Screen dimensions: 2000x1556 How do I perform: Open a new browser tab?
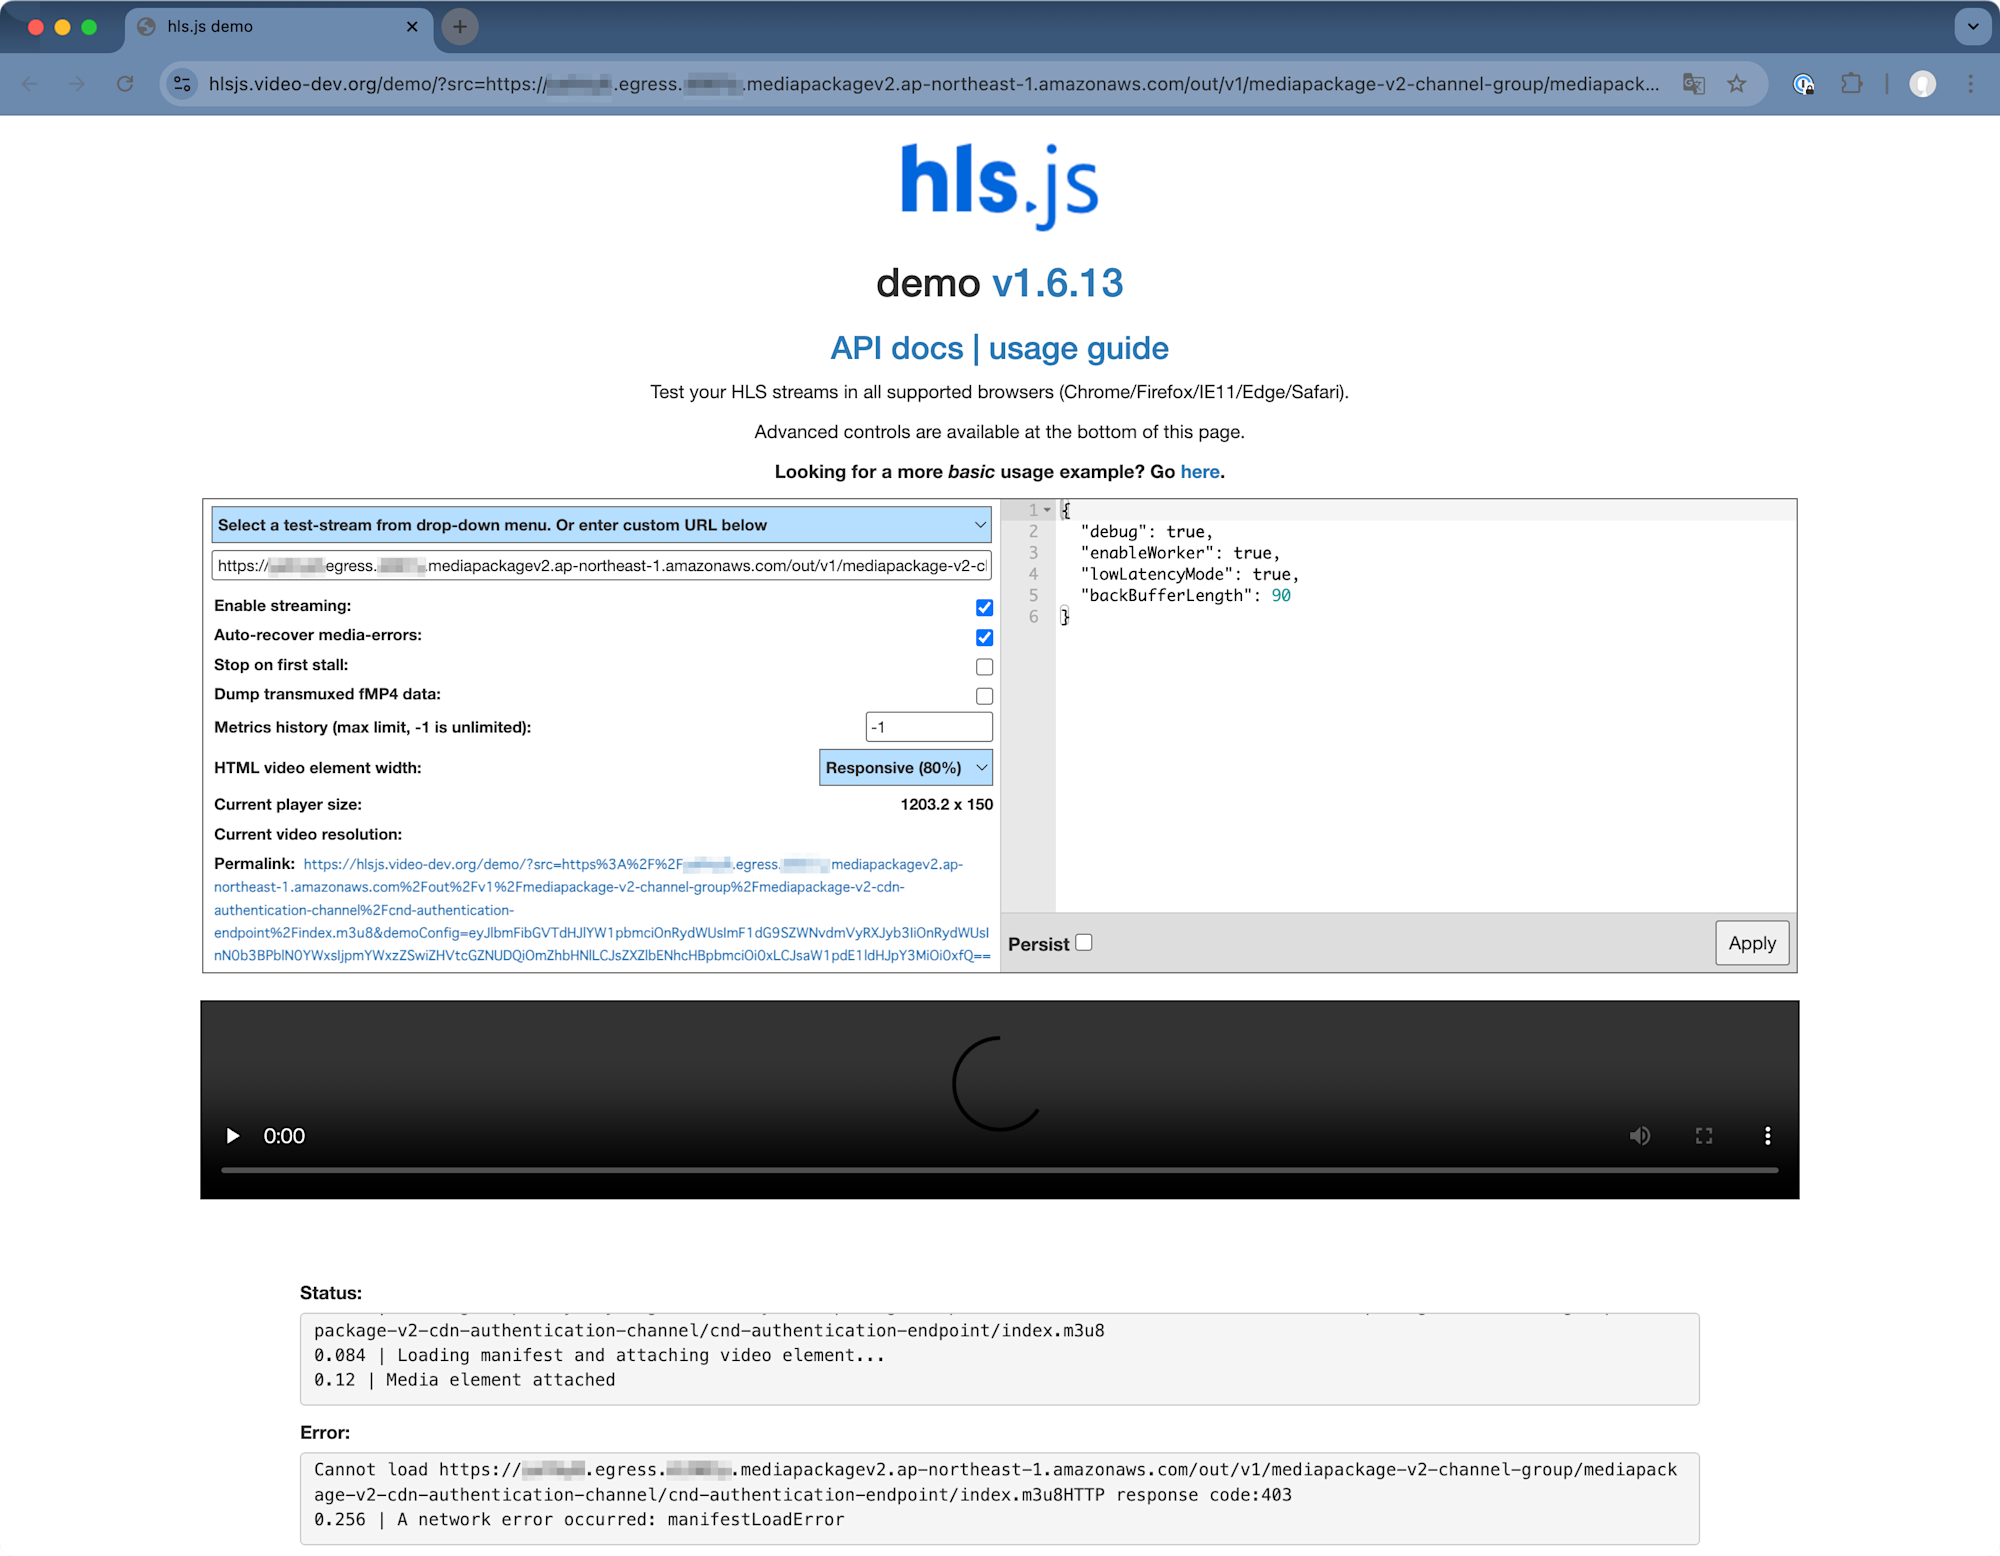(460, 27)
